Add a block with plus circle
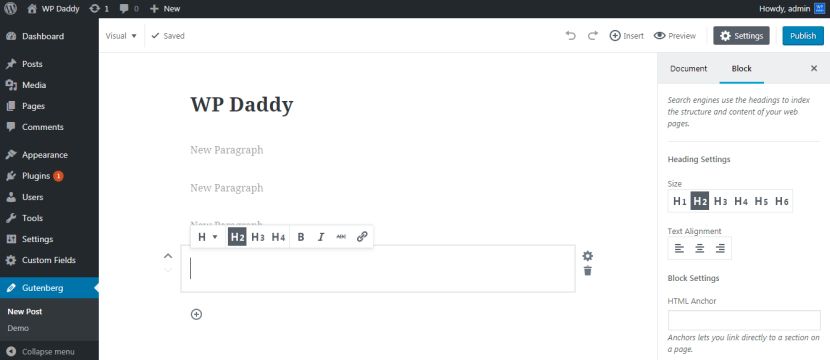Viewport: 830px width, 360px height. point(196,314)
